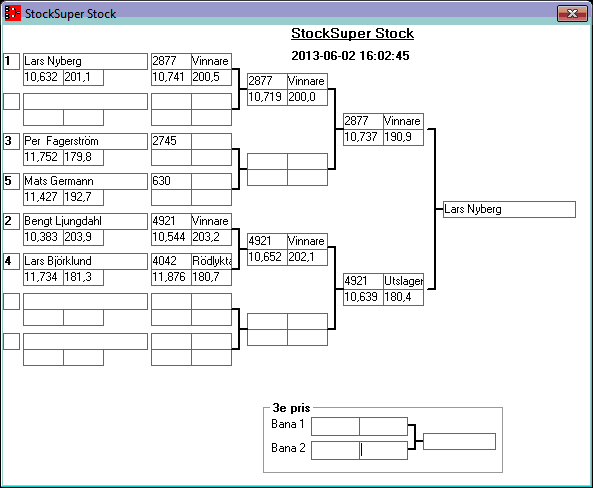Select the 10,652 time cell for 4921
593x488 pixels.
pos(267,257)
